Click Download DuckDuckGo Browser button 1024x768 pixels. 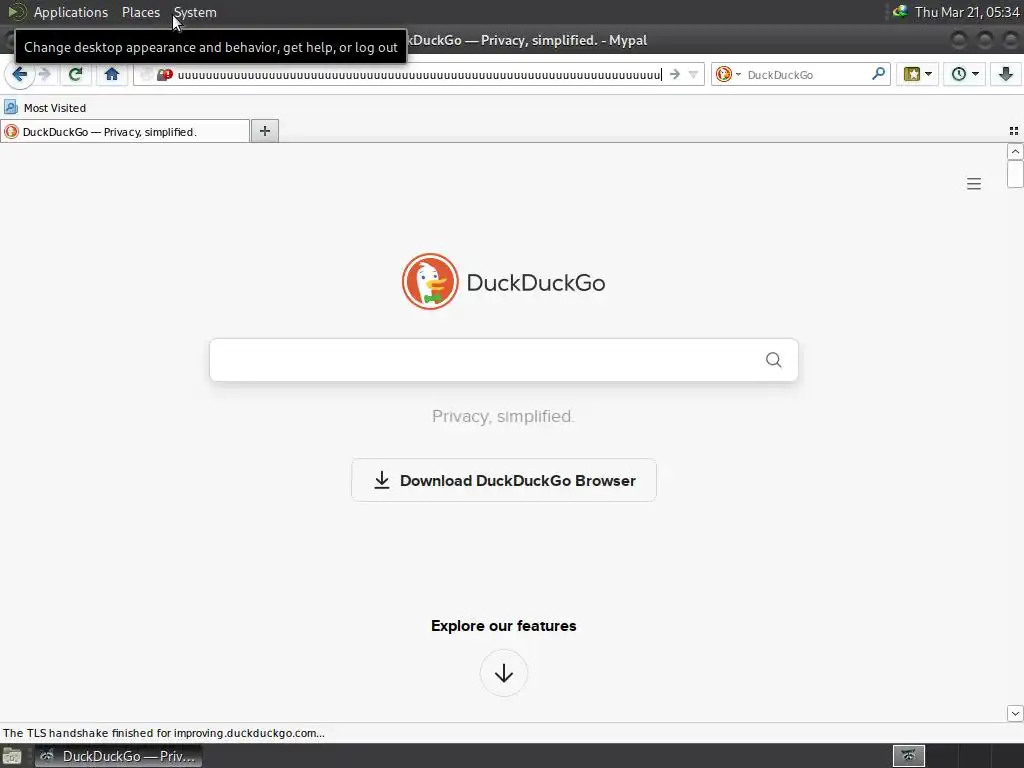tap(504, 481)
